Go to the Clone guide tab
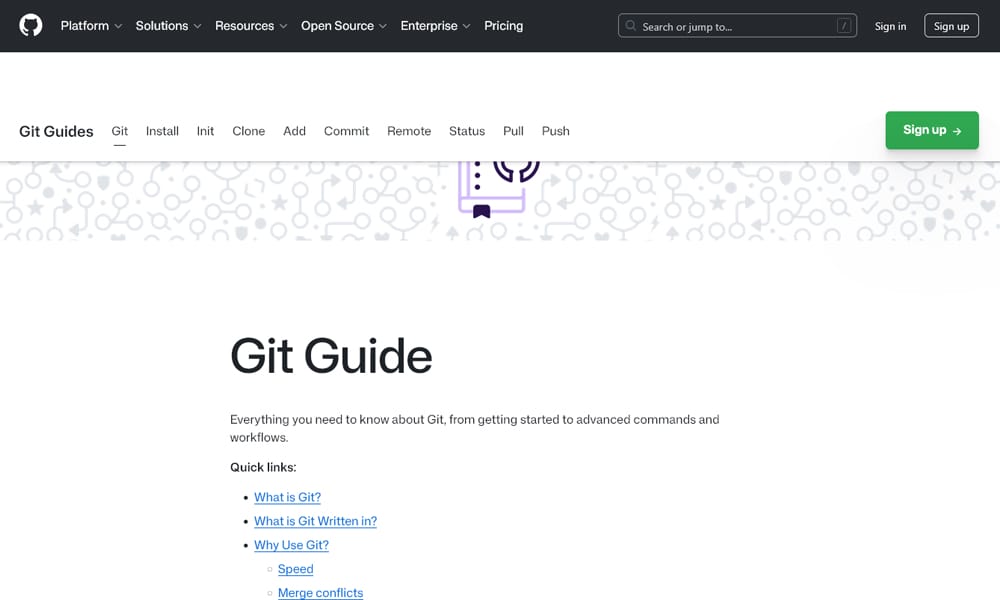This screenshot has width=1000, height=600. click(249, 131)
